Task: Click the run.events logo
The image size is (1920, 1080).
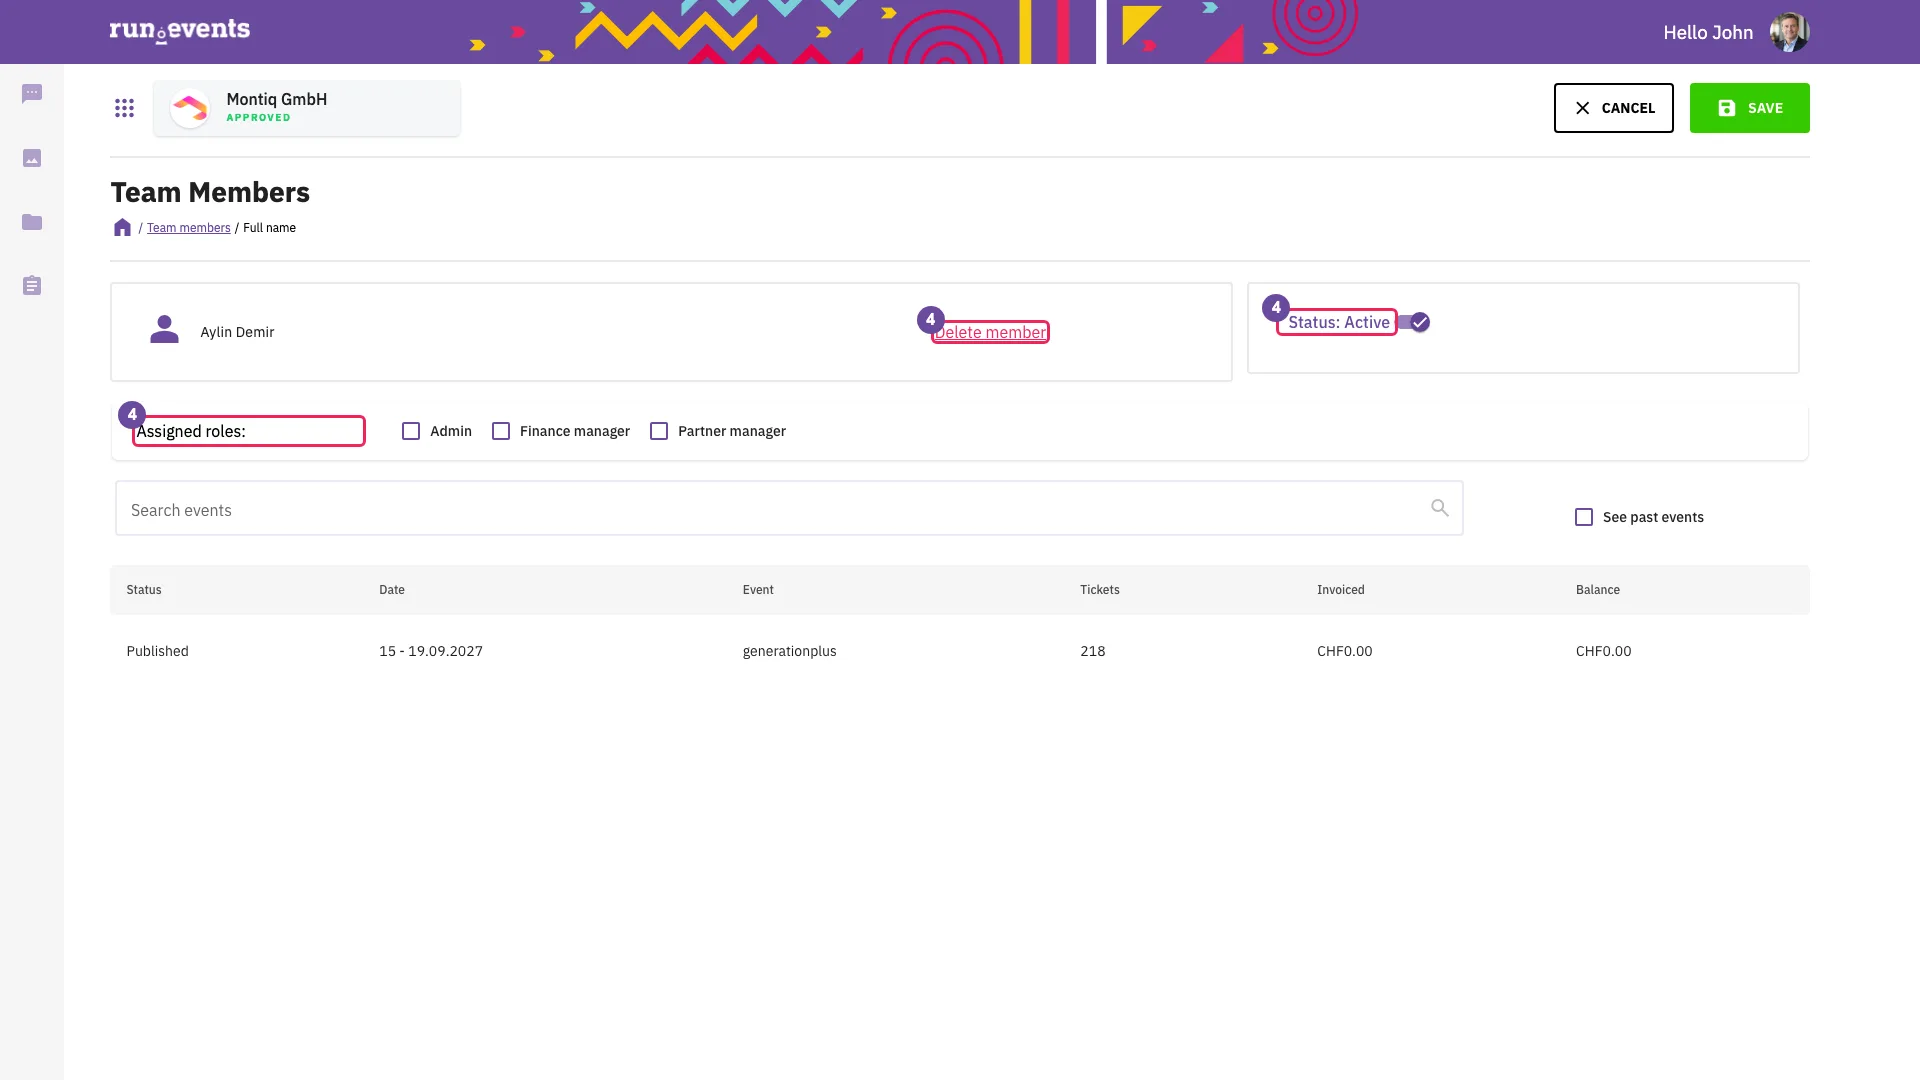Action: [180, 30]
